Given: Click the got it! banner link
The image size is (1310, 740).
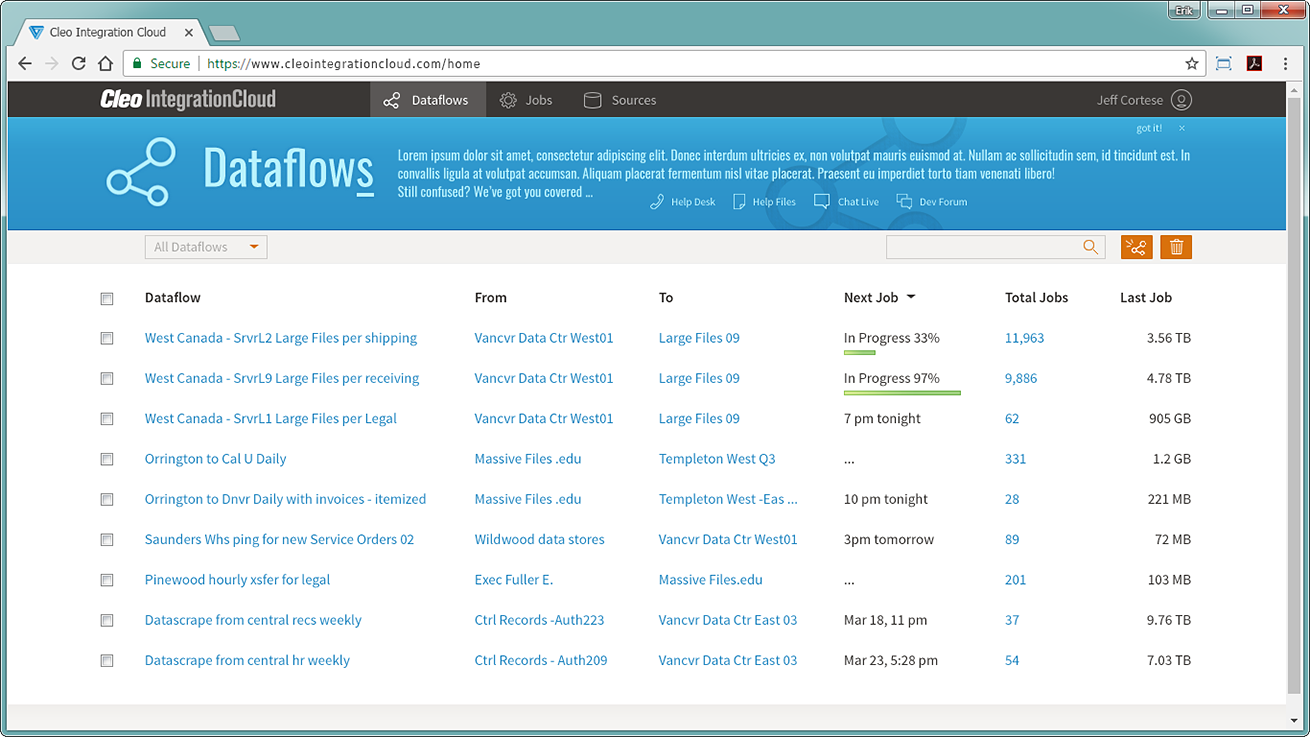Looking at the screenshot, I should (1149, 128).
